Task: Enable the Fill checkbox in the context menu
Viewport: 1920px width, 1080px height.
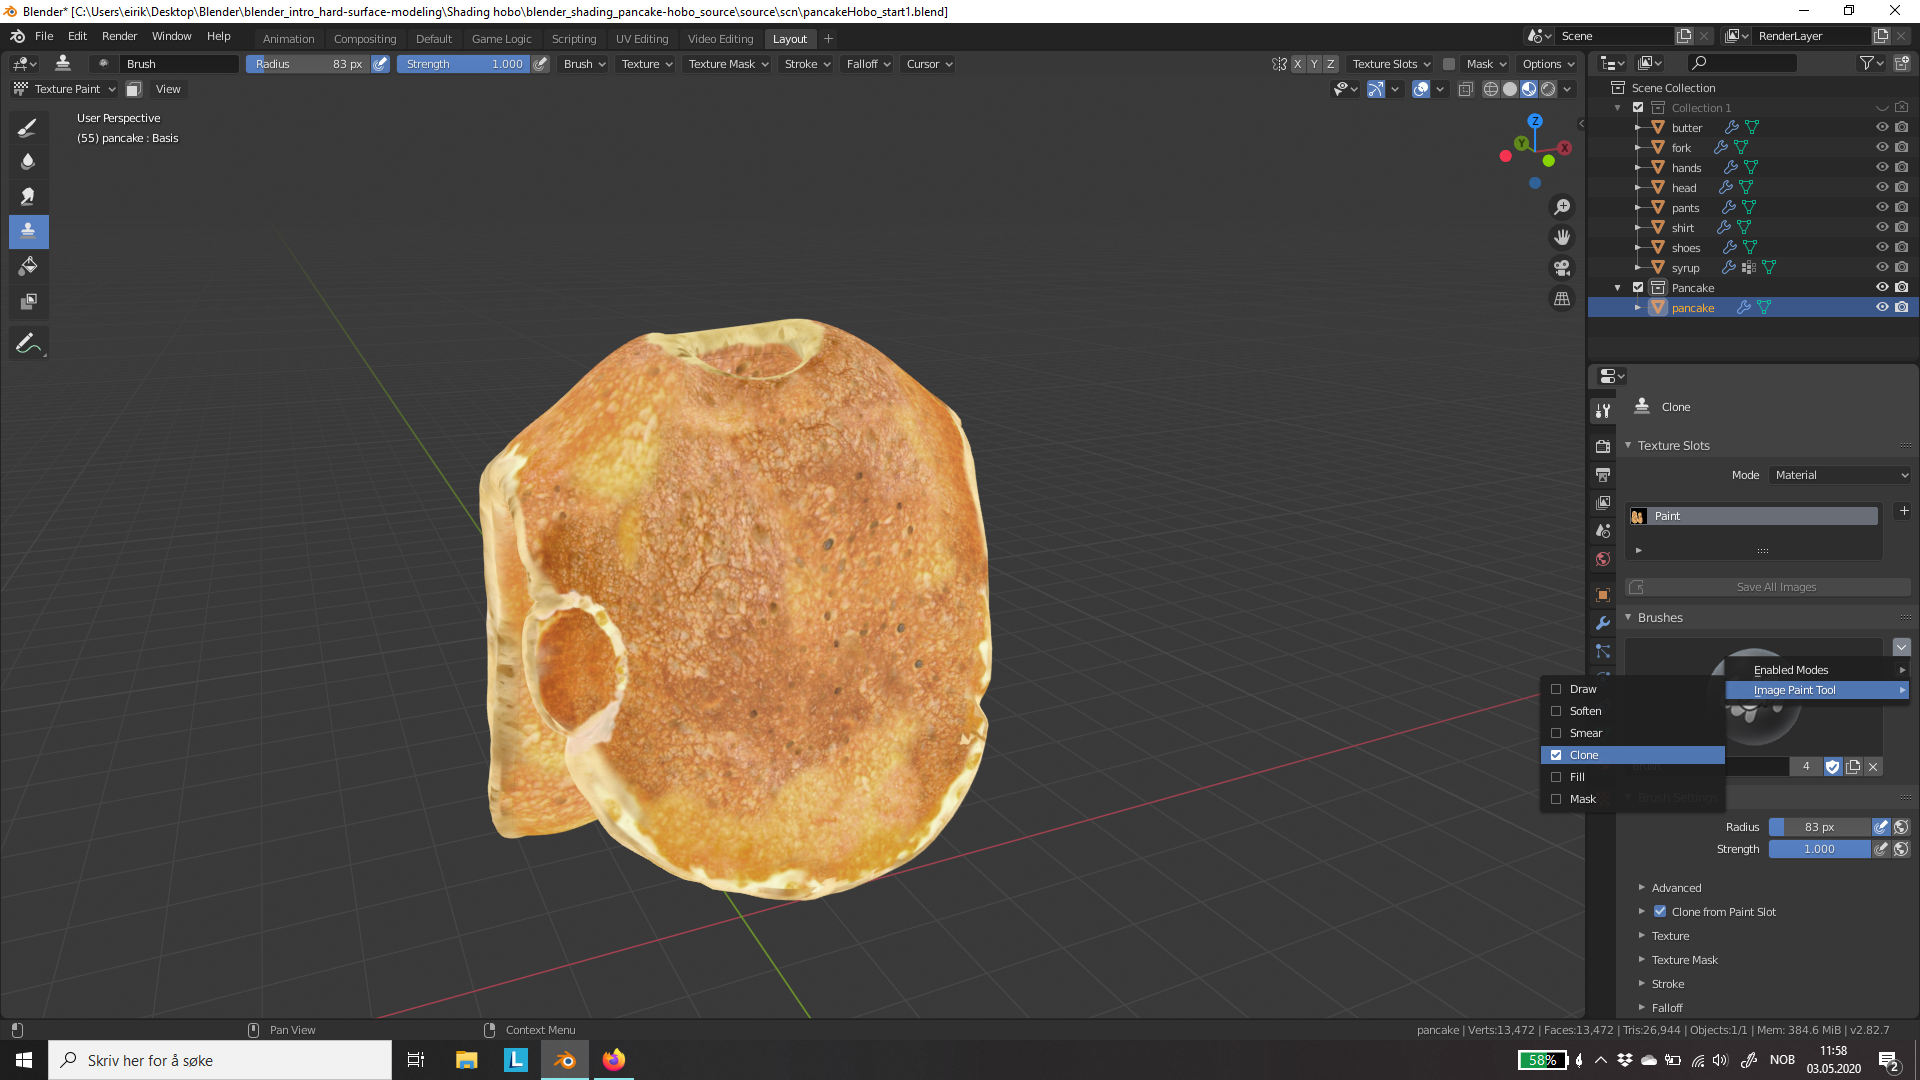Action: point(1556,777)
